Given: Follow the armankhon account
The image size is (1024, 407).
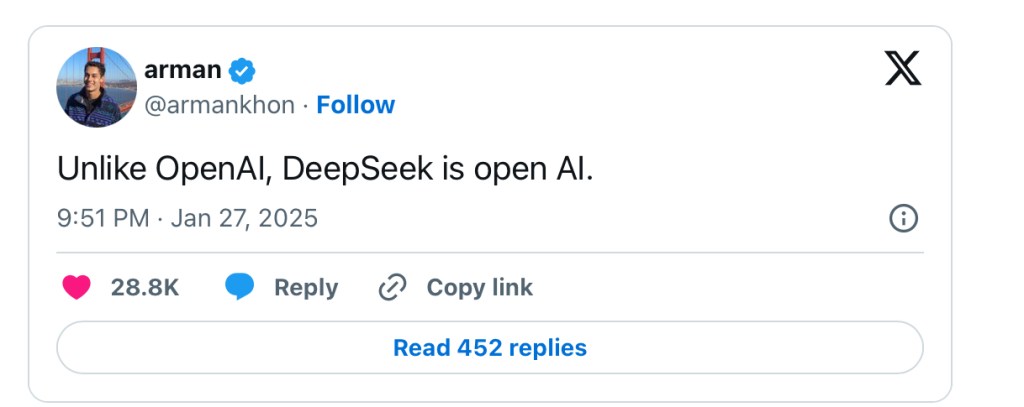Looking at the screenshot, I should (x=355, y=105).
